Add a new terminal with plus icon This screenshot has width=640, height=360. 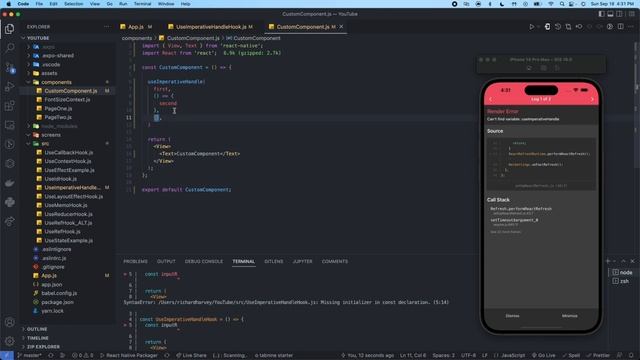coord(608,261)
